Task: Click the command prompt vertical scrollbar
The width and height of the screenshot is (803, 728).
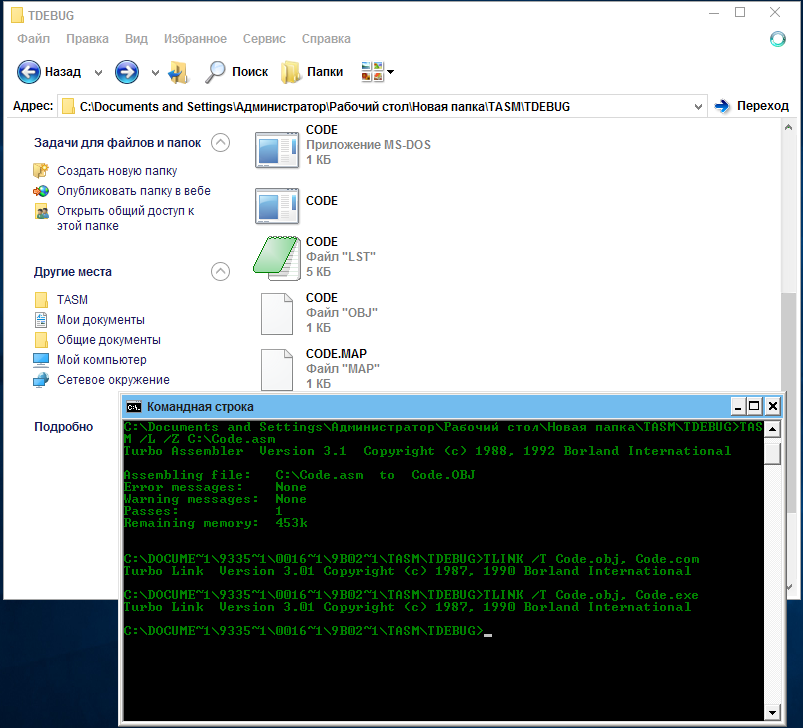Action: click(x=772, y=580)
